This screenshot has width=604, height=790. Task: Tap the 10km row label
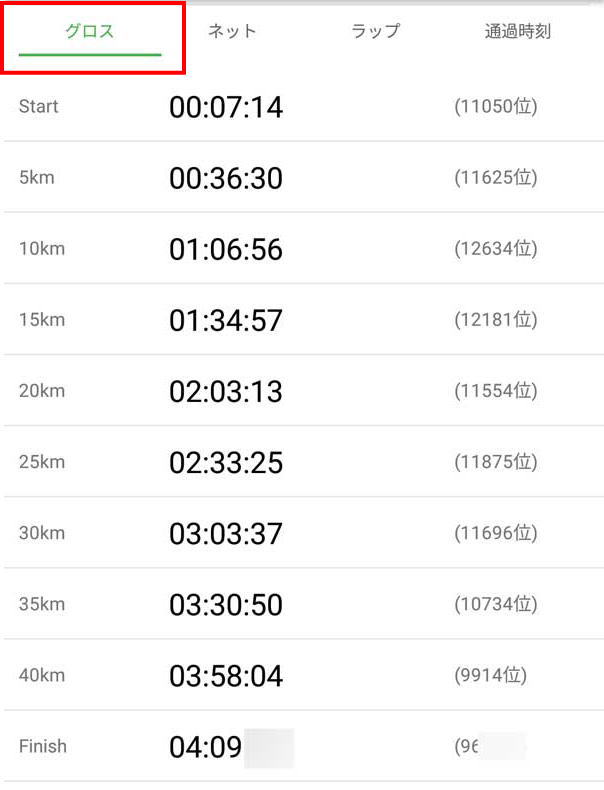(x=41, y=249)
